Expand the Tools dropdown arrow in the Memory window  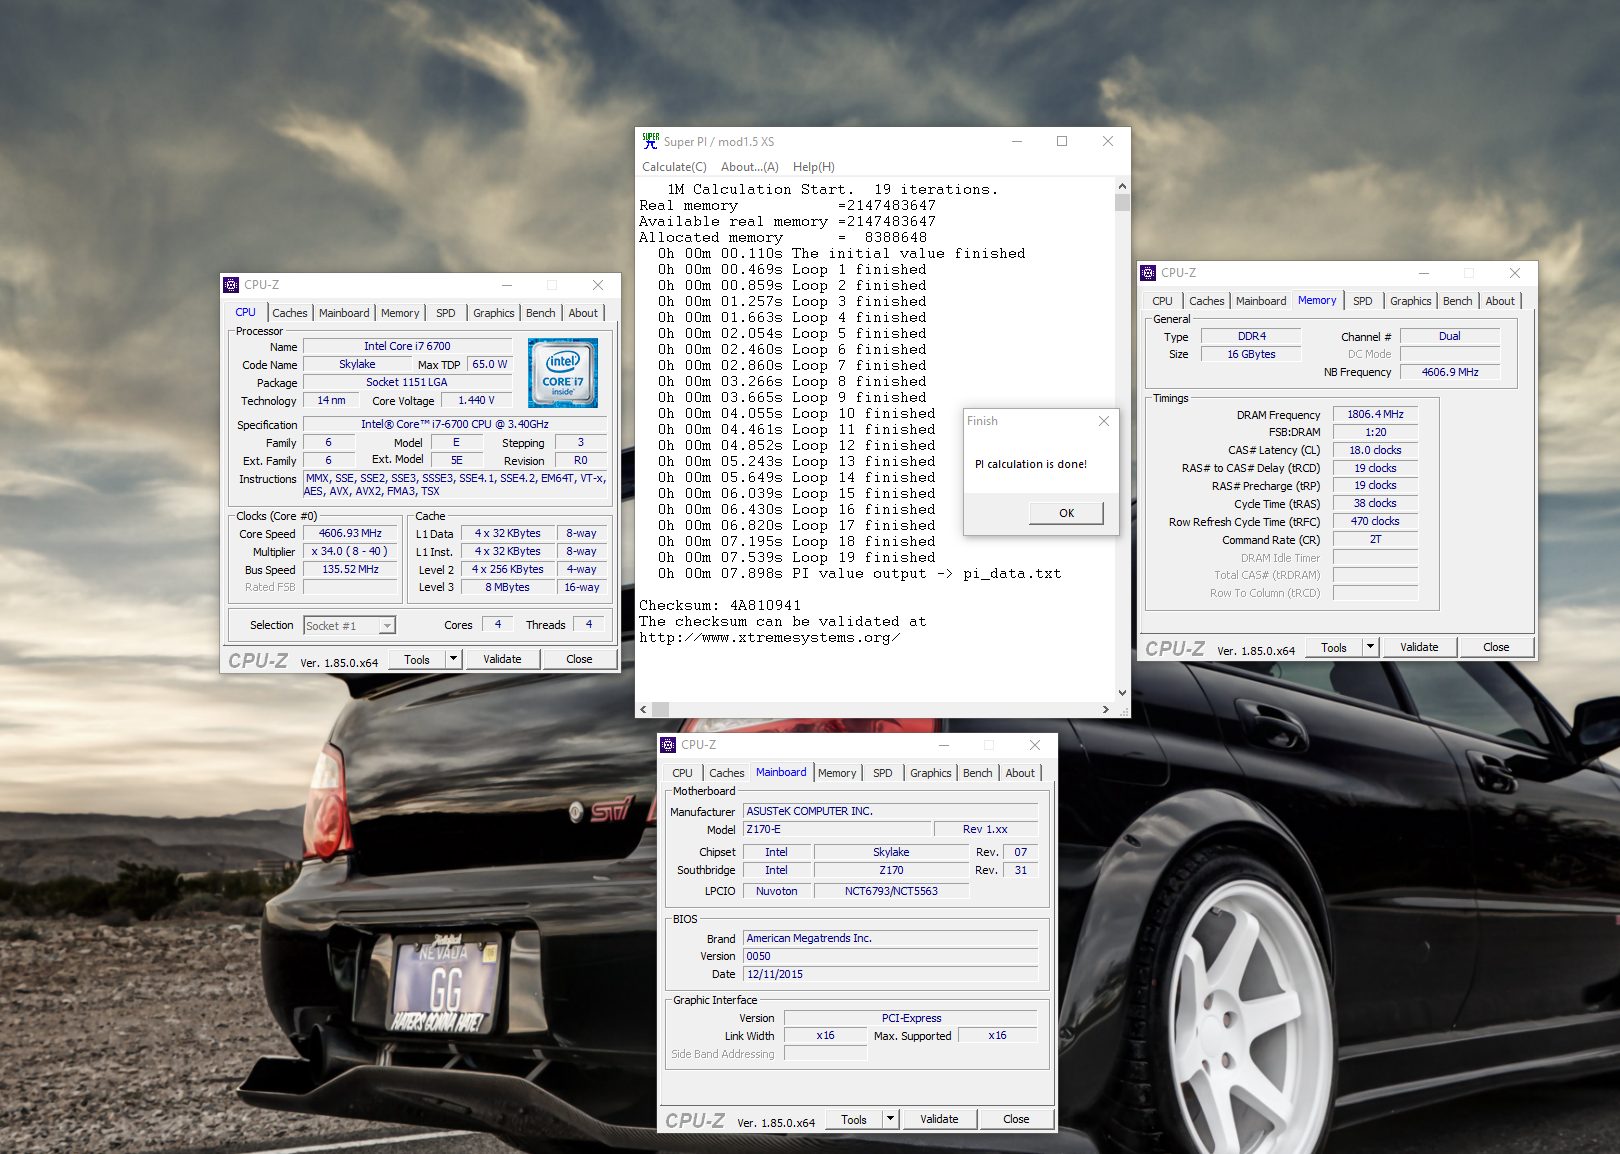[x=1371, y=648]
